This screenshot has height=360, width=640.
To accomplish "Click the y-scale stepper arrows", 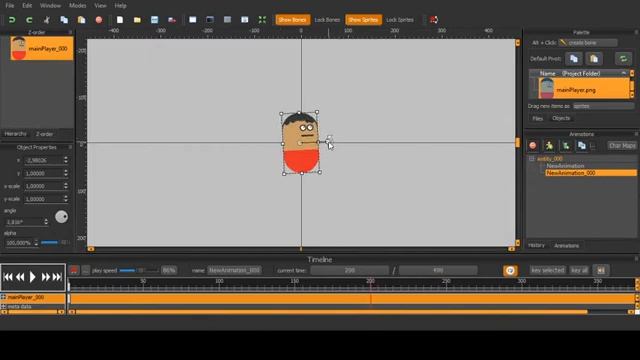I will click(66, 199).
